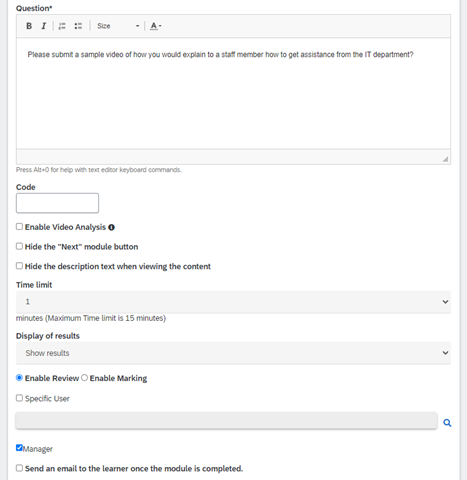Image resolution: width=467 pixels, height=480 pixels.
Task: Click the user search magnifier icon
Action: [x=447, y=423]
